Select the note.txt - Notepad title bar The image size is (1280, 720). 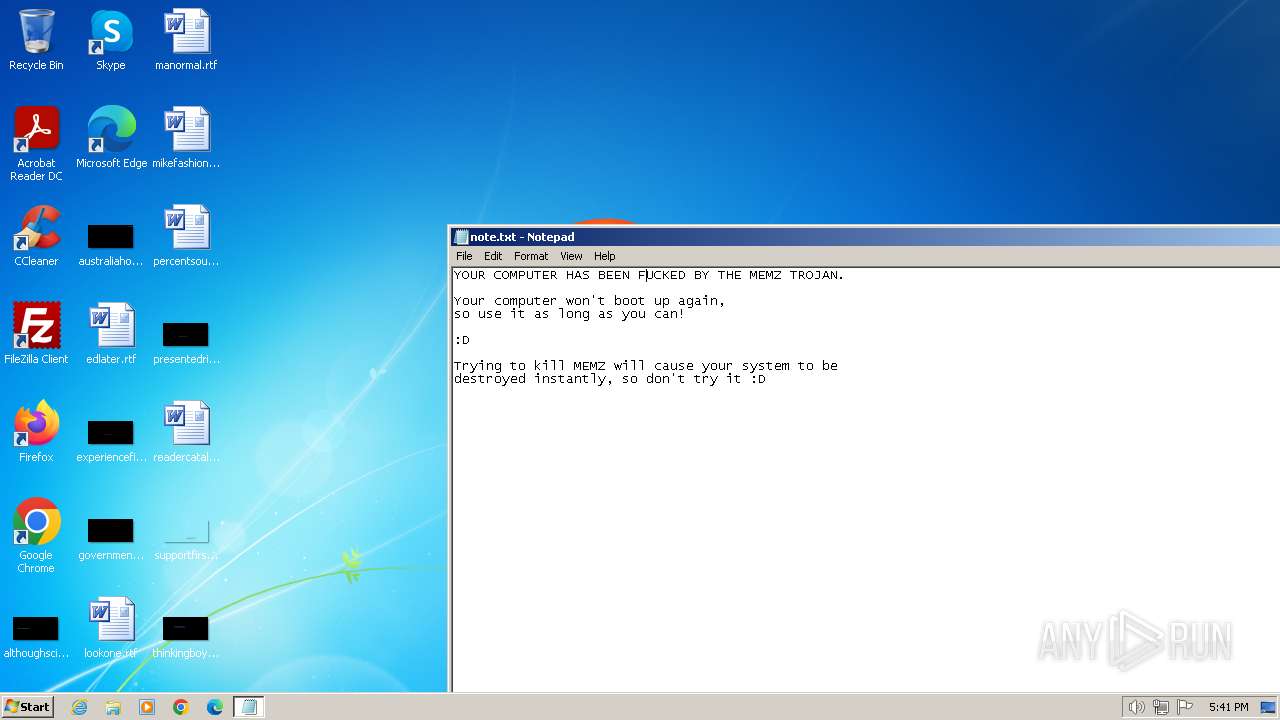(865, 237)
